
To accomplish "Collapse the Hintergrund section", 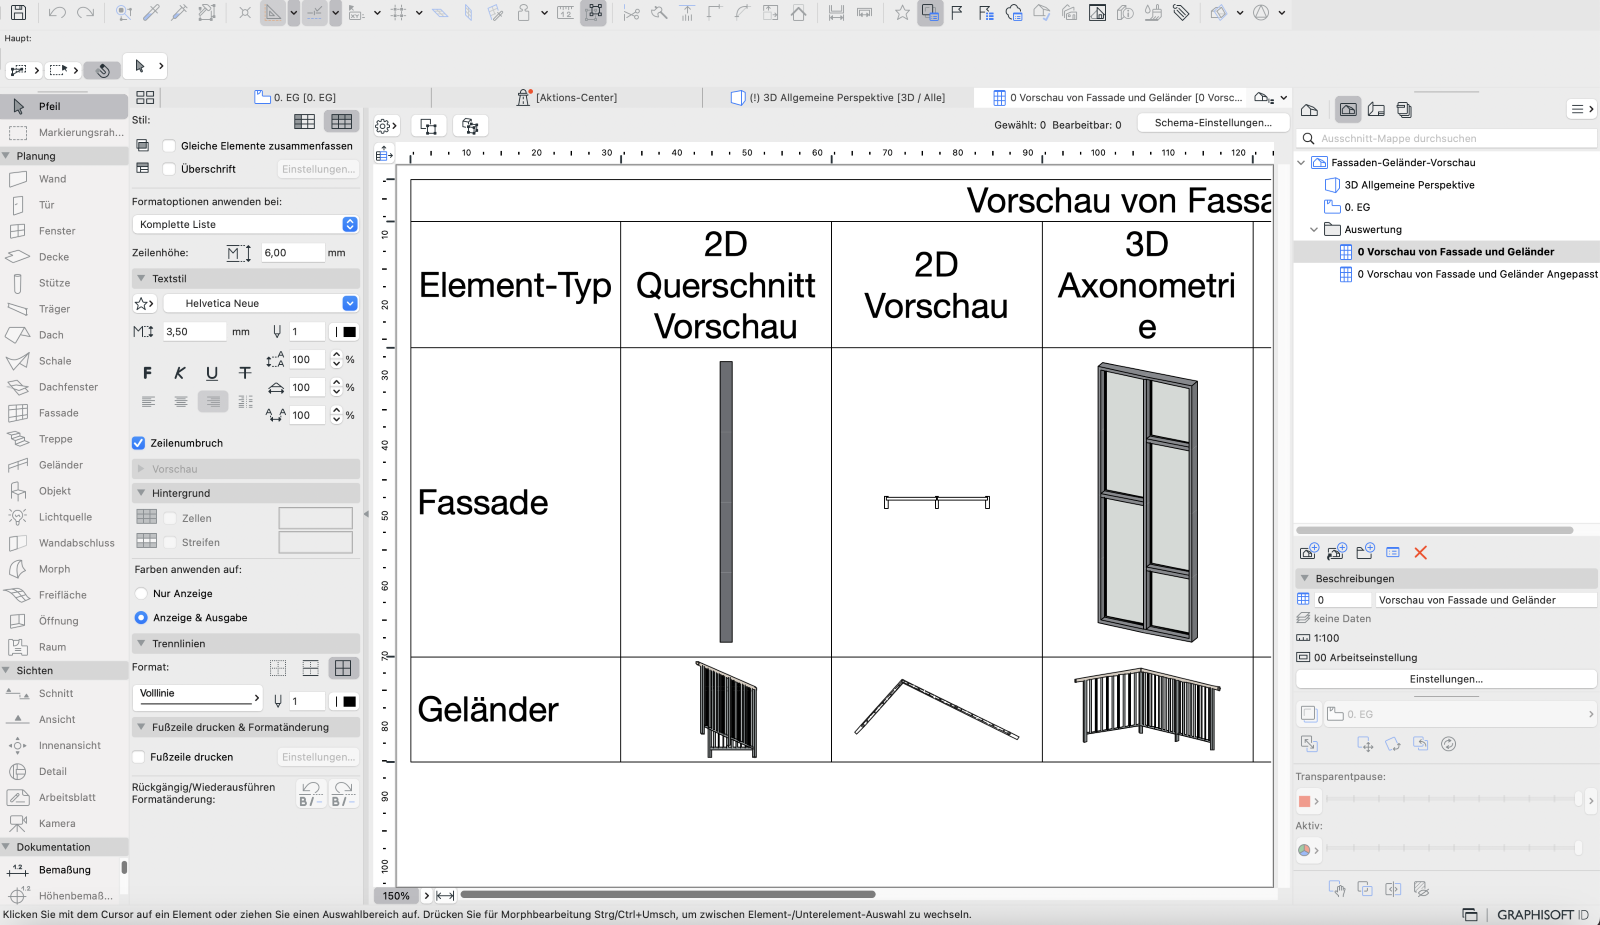I will click(141, 493).
